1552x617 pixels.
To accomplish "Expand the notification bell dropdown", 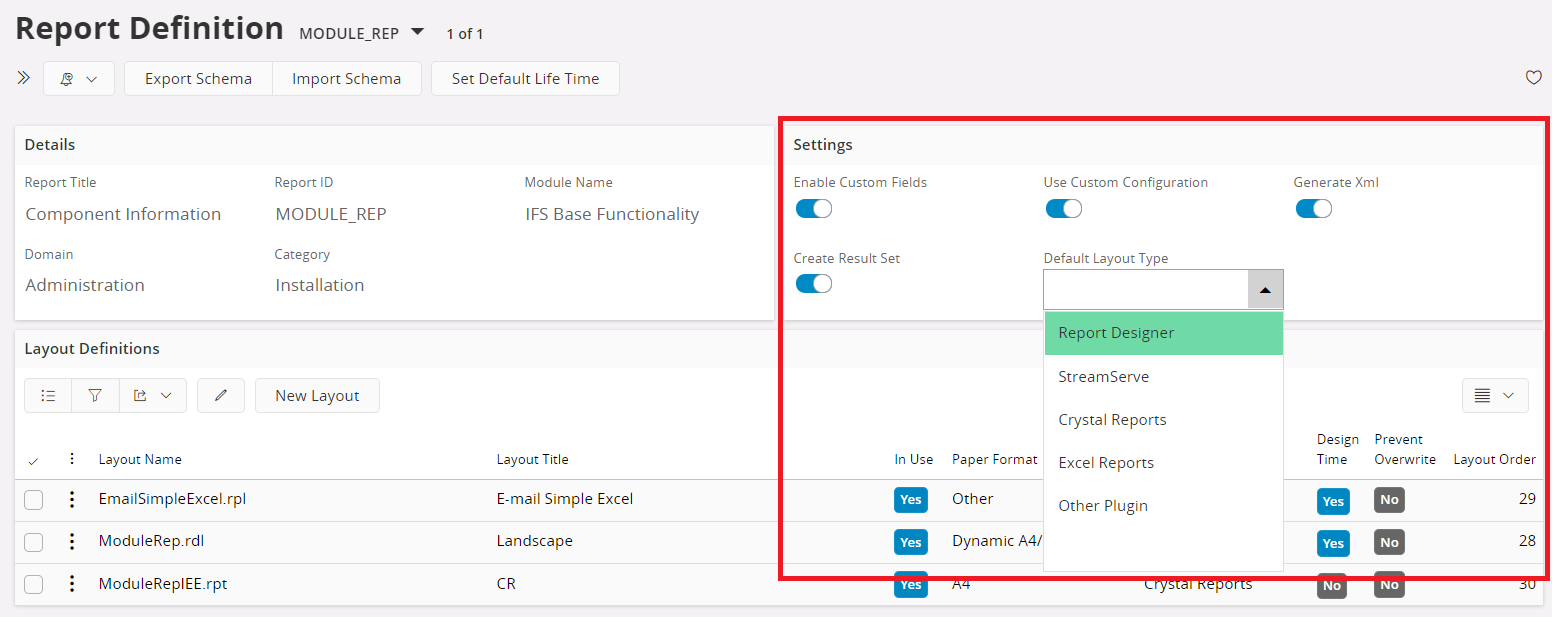I will click(79, 79).
